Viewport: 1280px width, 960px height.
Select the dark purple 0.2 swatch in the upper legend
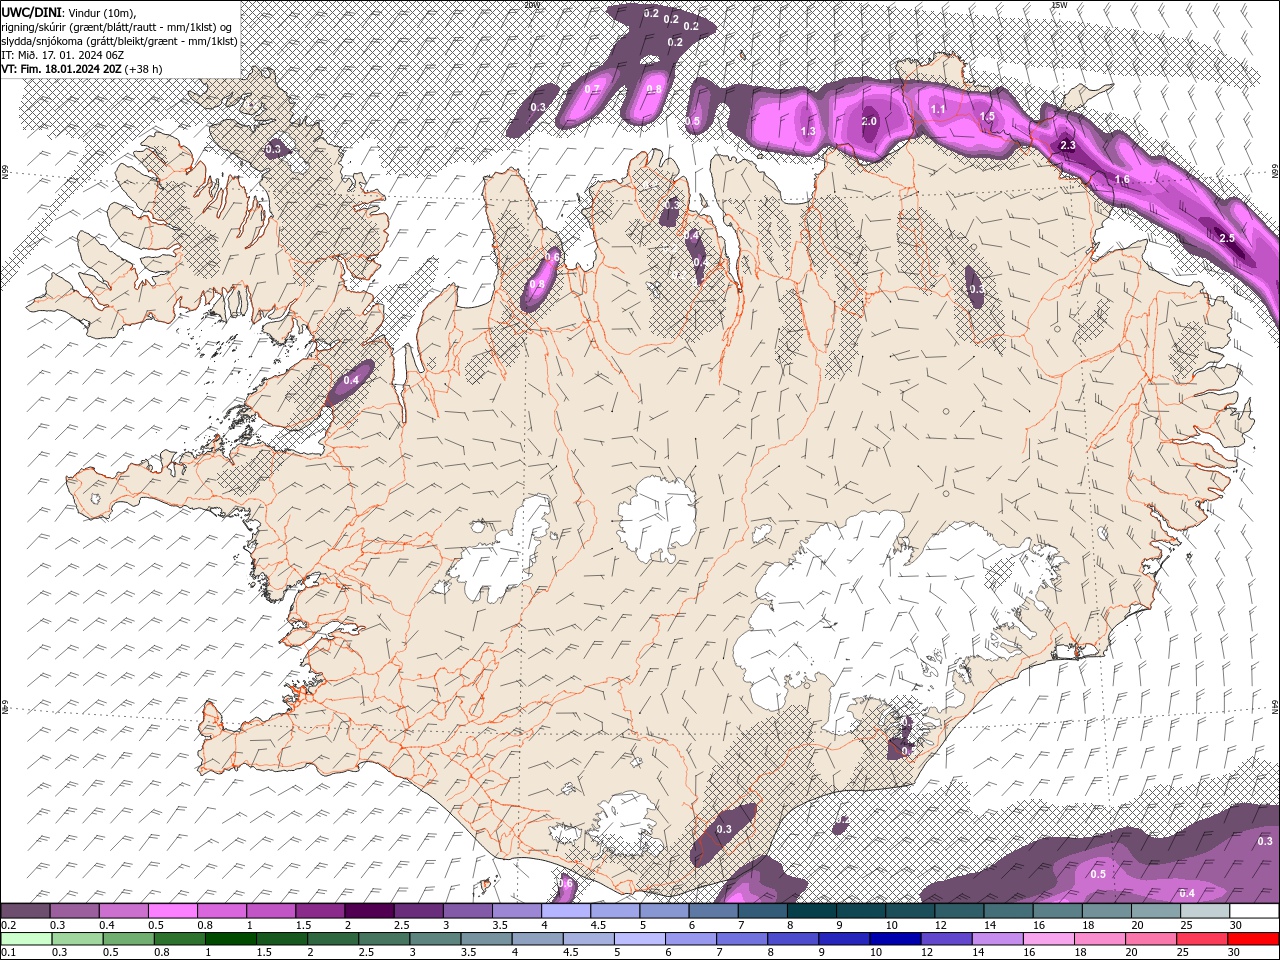click(x=26, y=911)
